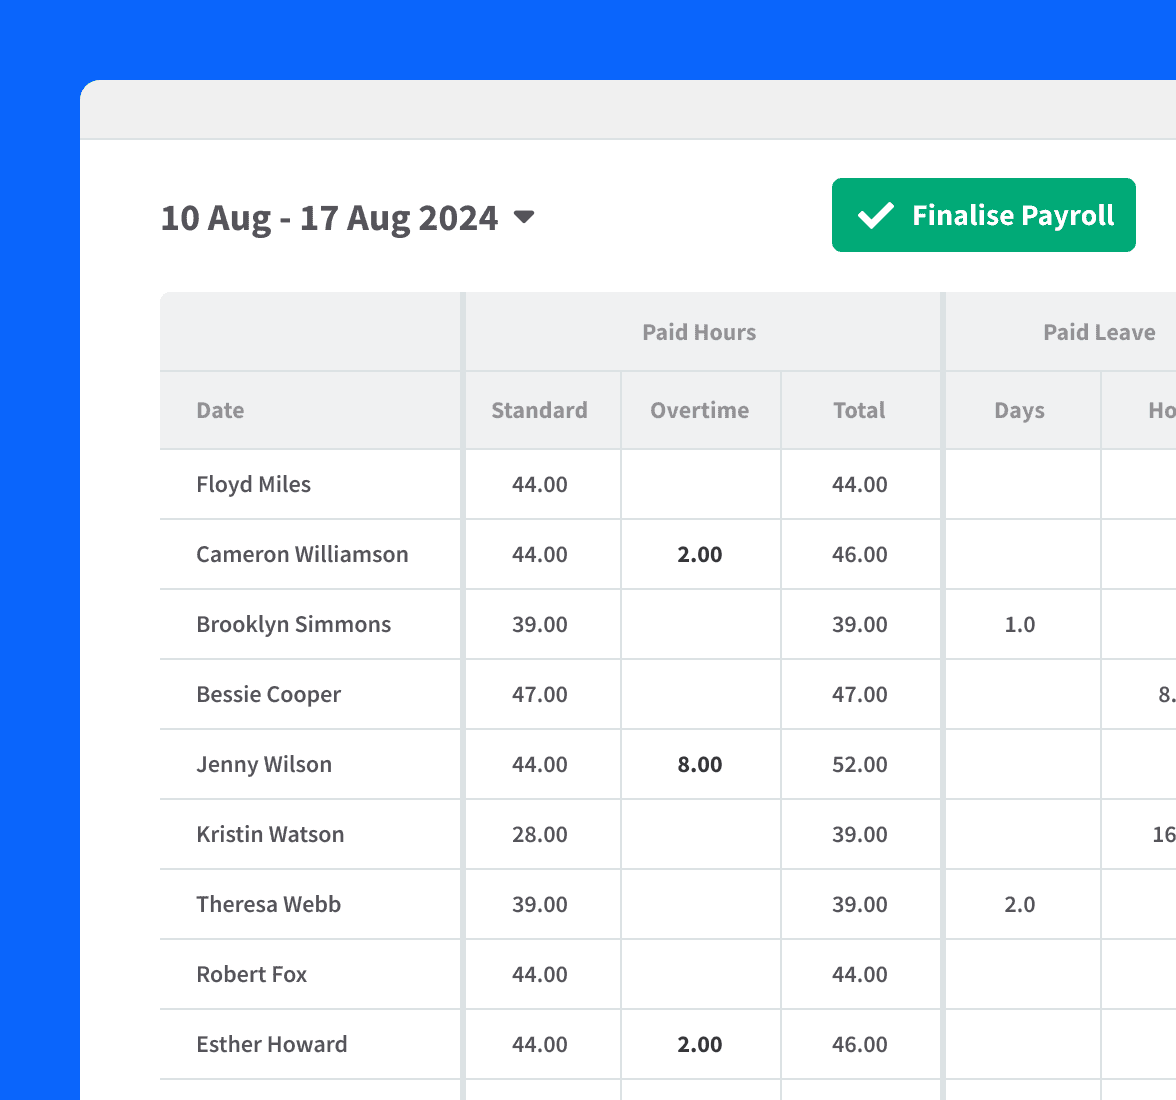
Task: Expand the 10 Aug - 17 Aug dropdown arrow
Action: pos(524,217)
